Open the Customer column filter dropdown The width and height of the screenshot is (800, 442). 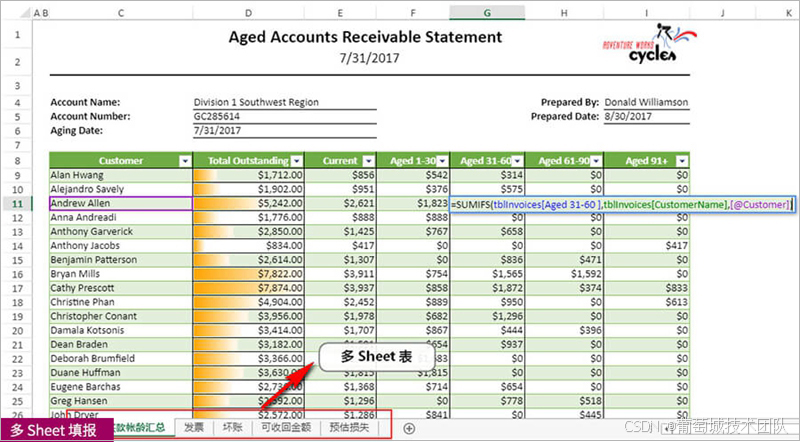tap(185, 161)
